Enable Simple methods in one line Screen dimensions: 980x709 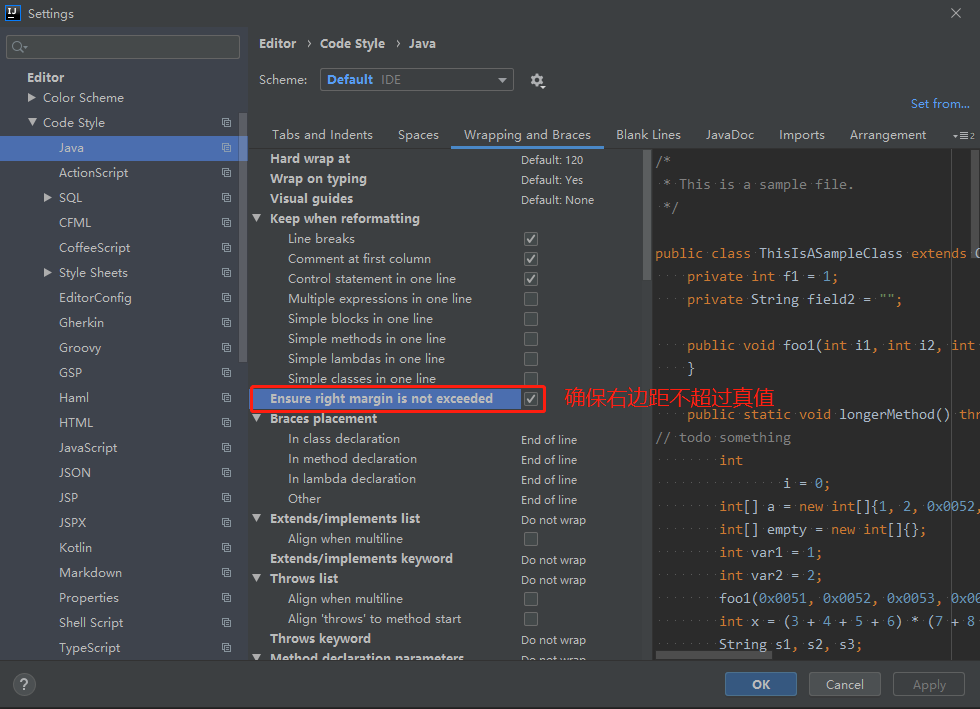pos(531,339)
